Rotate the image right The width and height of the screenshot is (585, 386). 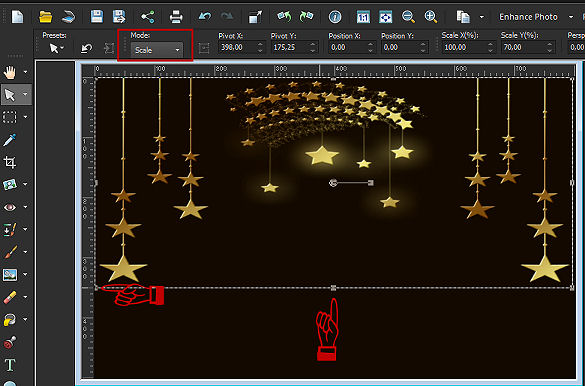pyautogui.click(x=307, y=17)
